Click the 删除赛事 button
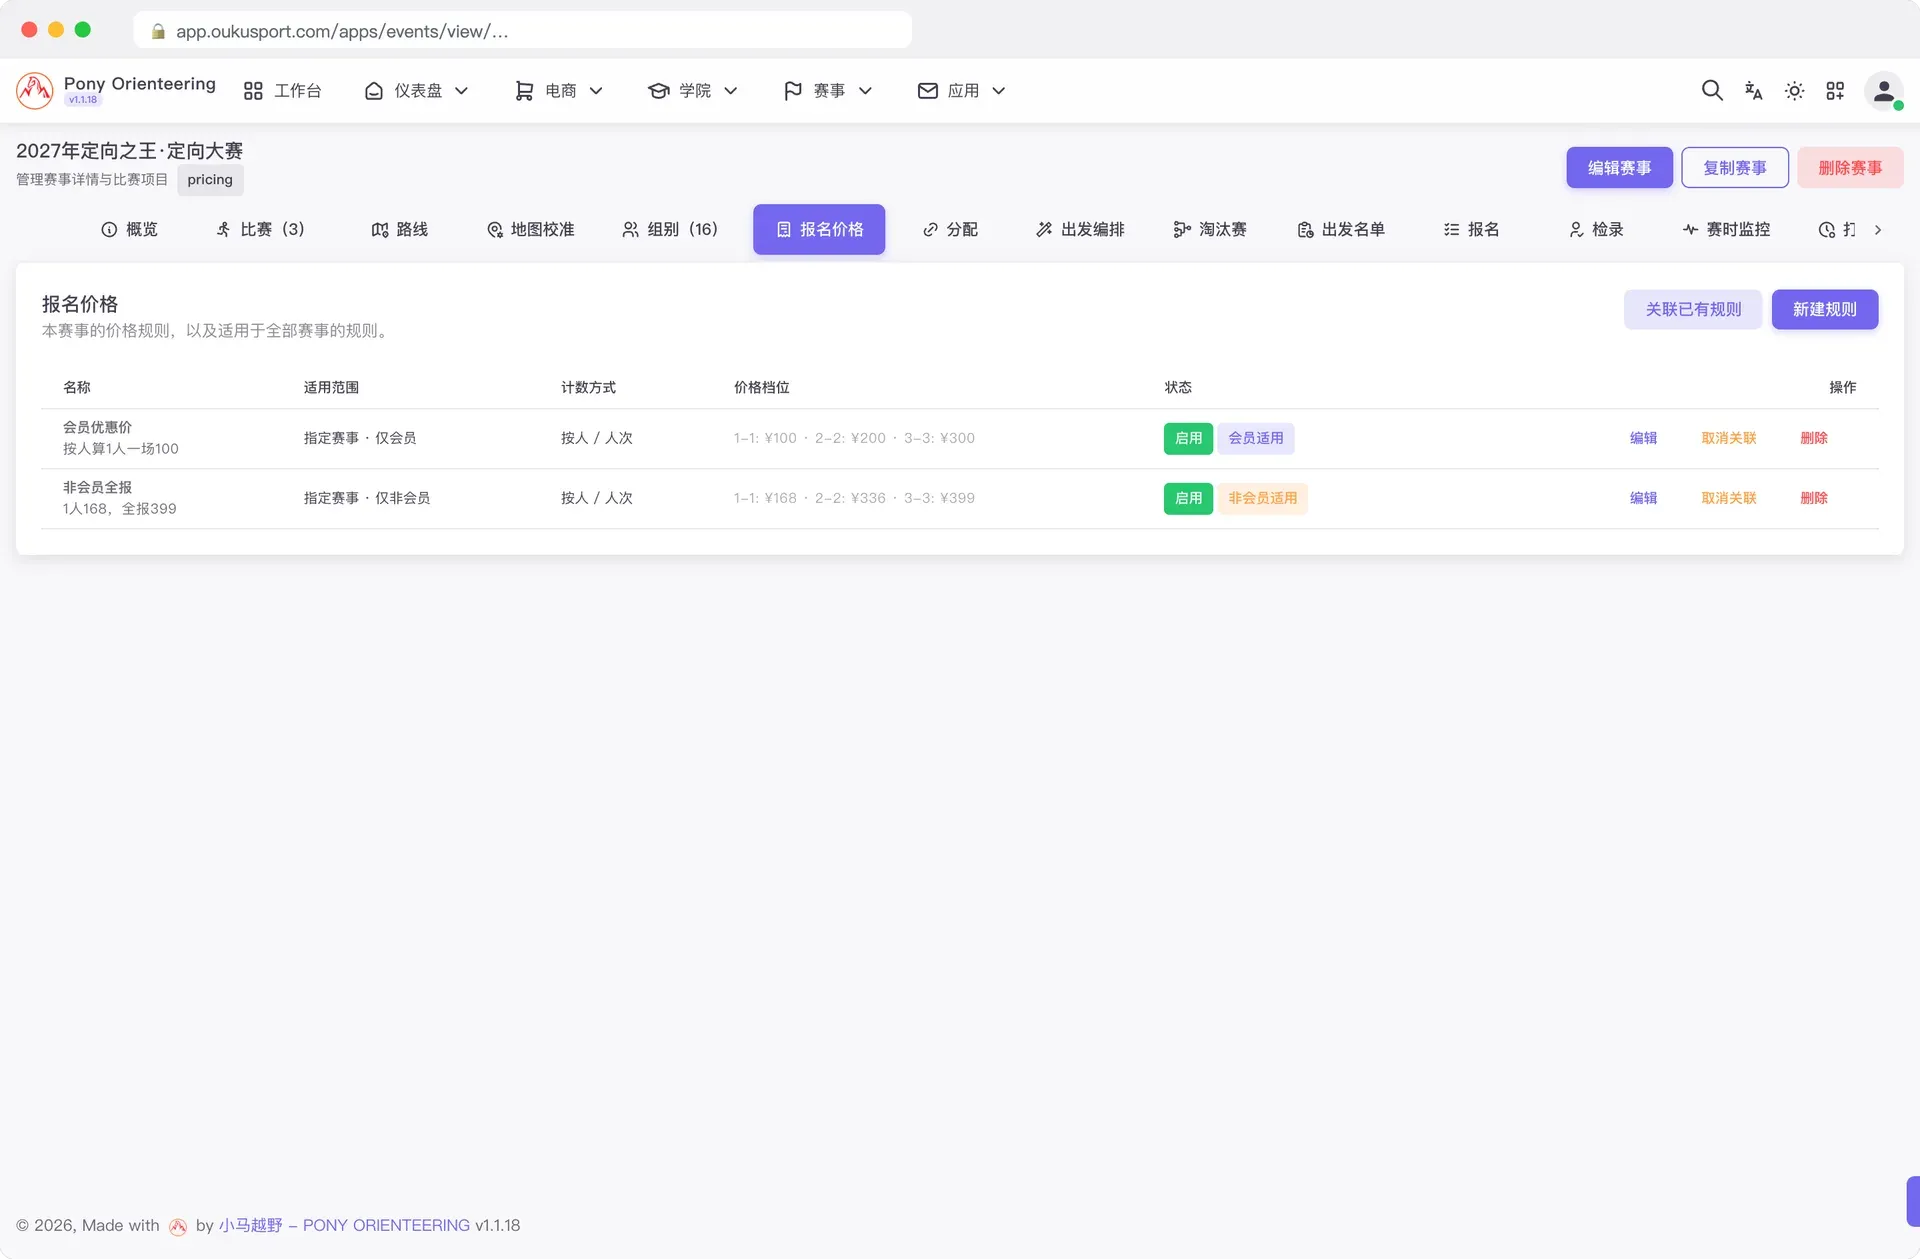Viewport: 1920px width, 1259px height. [x=1850, y=168]
